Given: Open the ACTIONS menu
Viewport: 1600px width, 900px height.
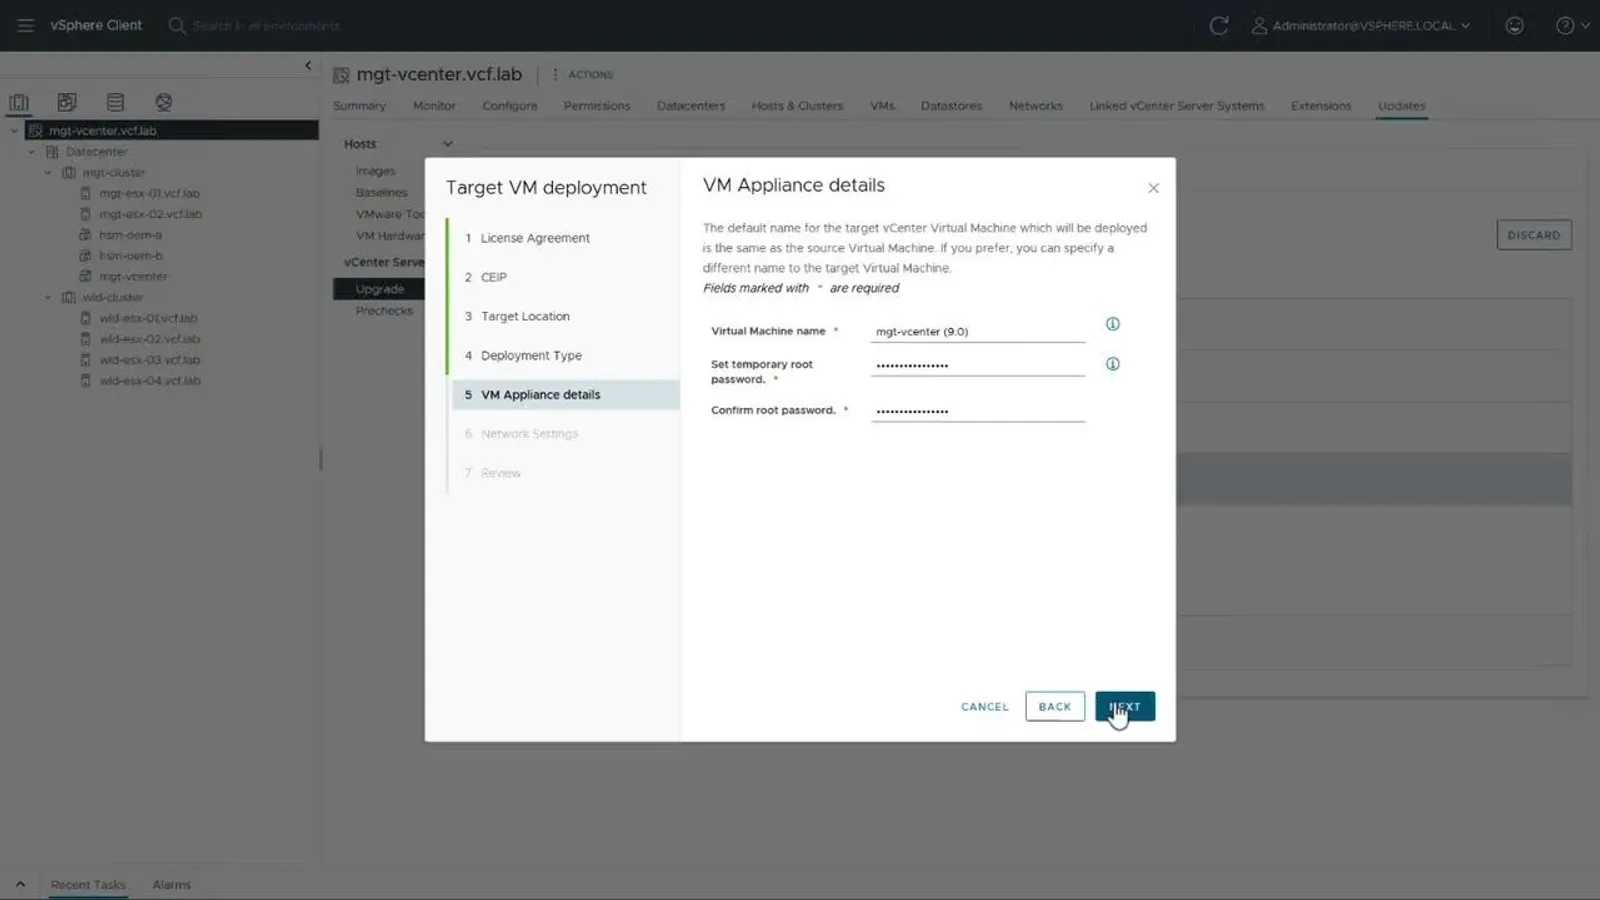Looking at the screenshot, I should 584,75.
